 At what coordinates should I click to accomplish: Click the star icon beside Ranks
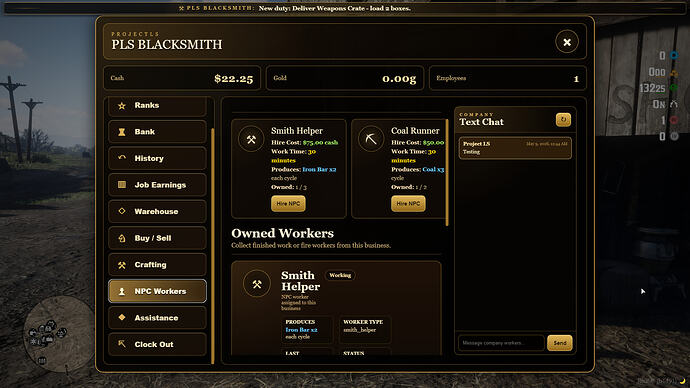(122, 106)
